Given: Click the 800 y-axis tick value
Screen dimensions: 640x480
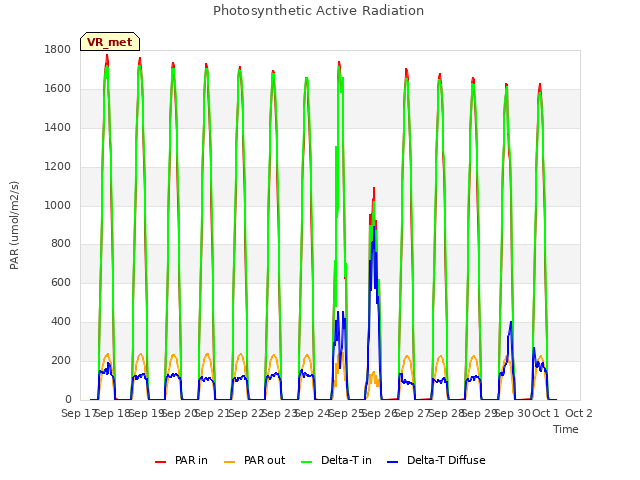Looking at the screenshot, I should pos(61,244).
